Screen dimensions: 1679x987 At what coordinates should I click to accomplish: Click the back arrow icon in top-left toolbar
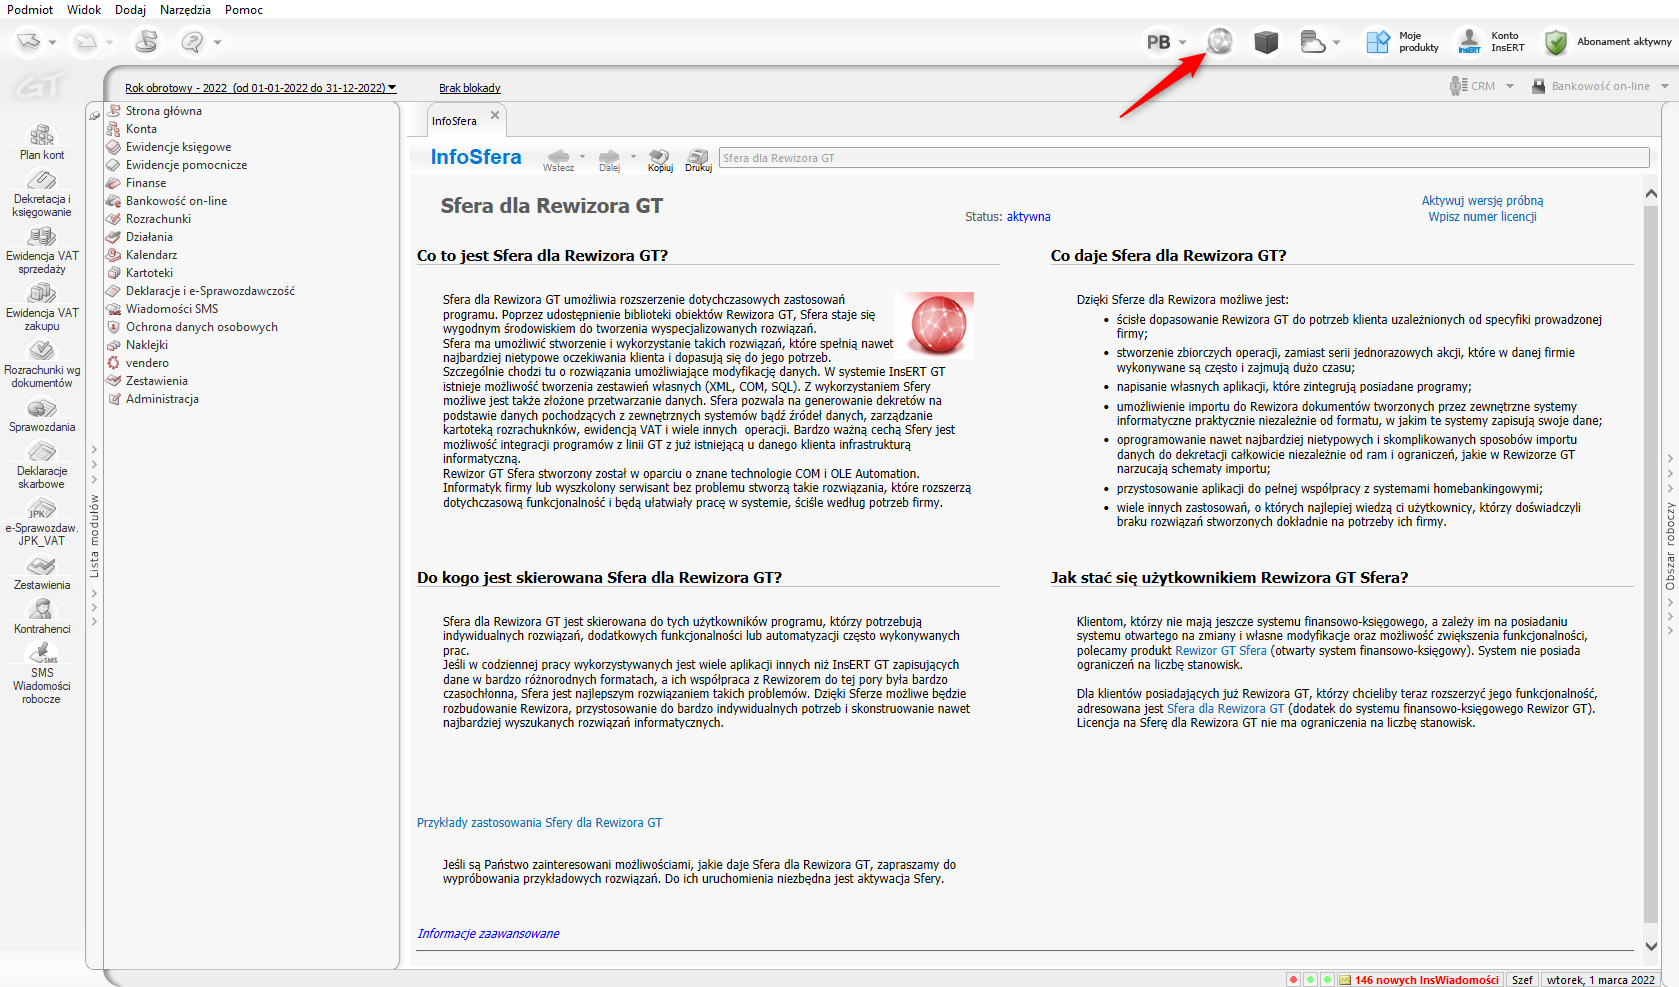pyautogui.click(x=29, y=42)
